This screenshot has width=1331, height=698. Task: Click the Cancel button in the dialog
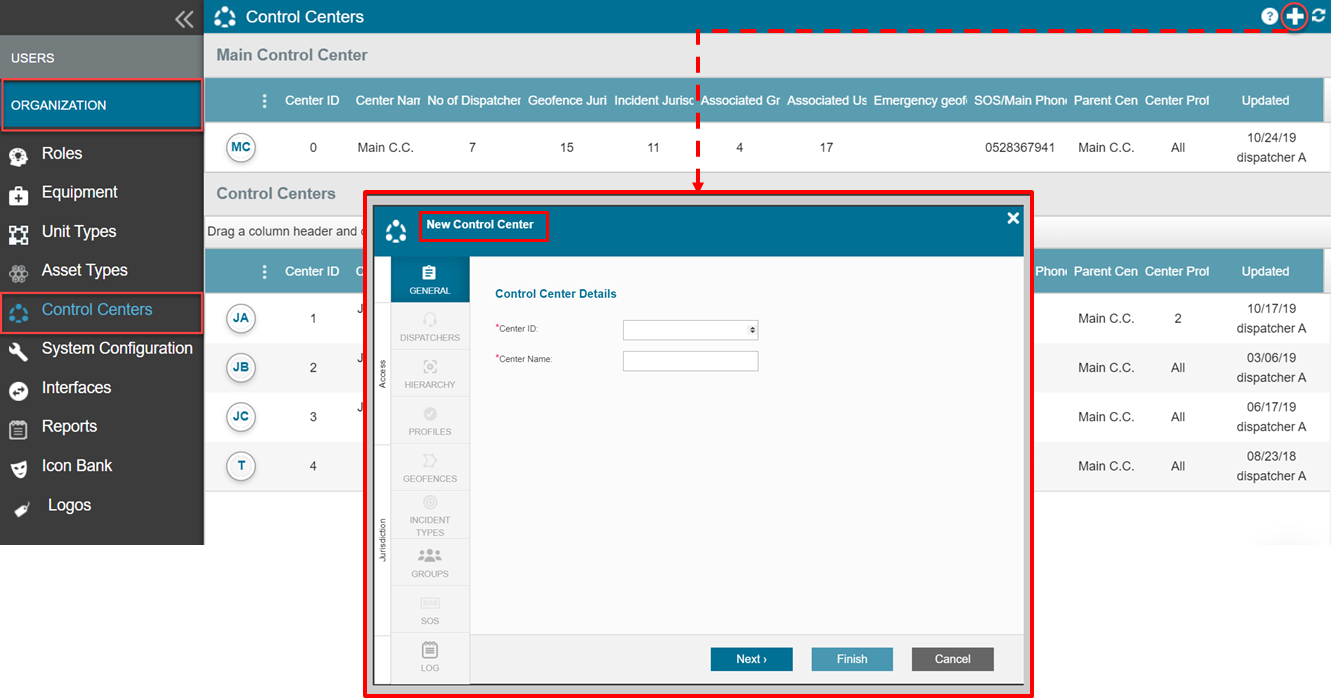click(x=952, y=659)
